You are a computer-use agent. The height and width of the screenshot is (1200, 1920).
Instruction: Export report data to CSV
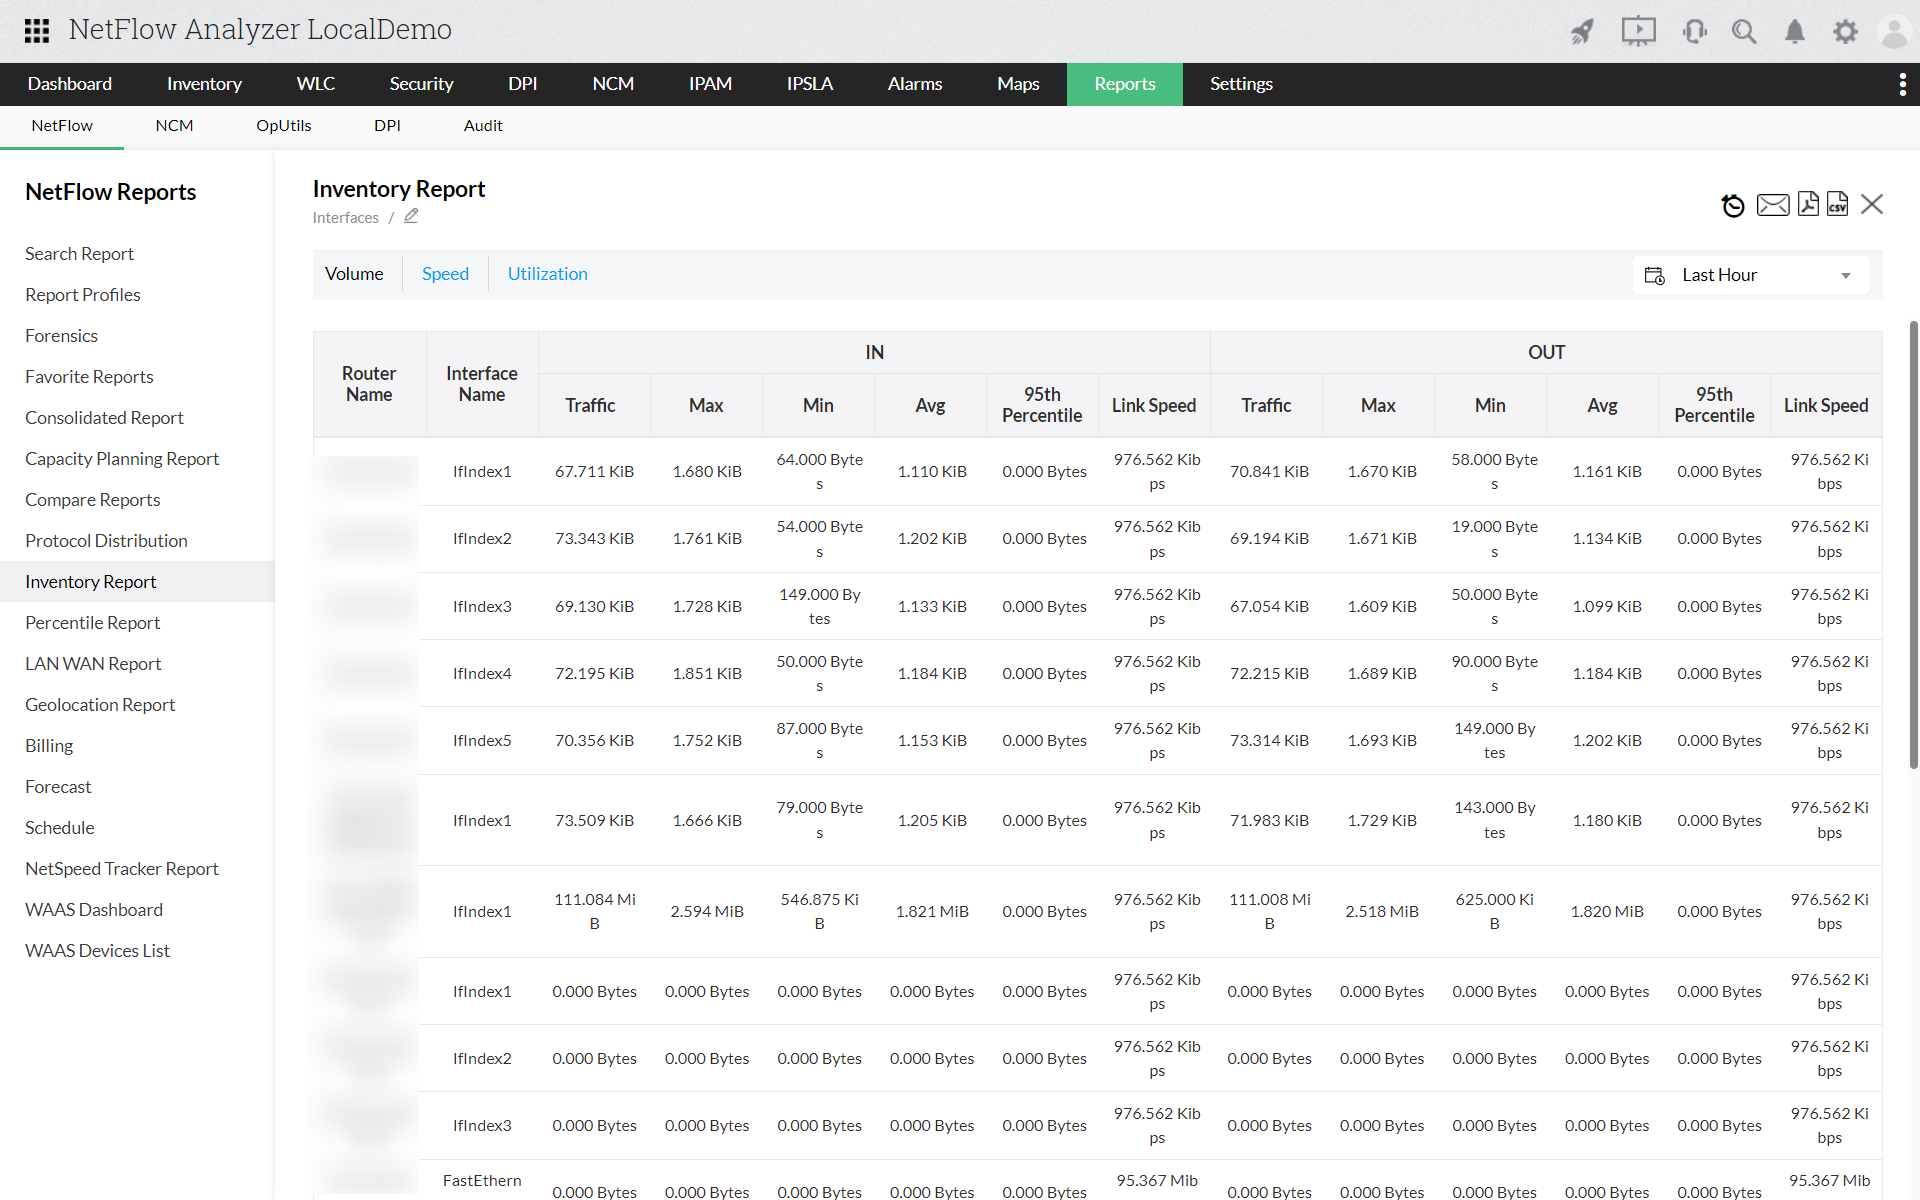1838,205
